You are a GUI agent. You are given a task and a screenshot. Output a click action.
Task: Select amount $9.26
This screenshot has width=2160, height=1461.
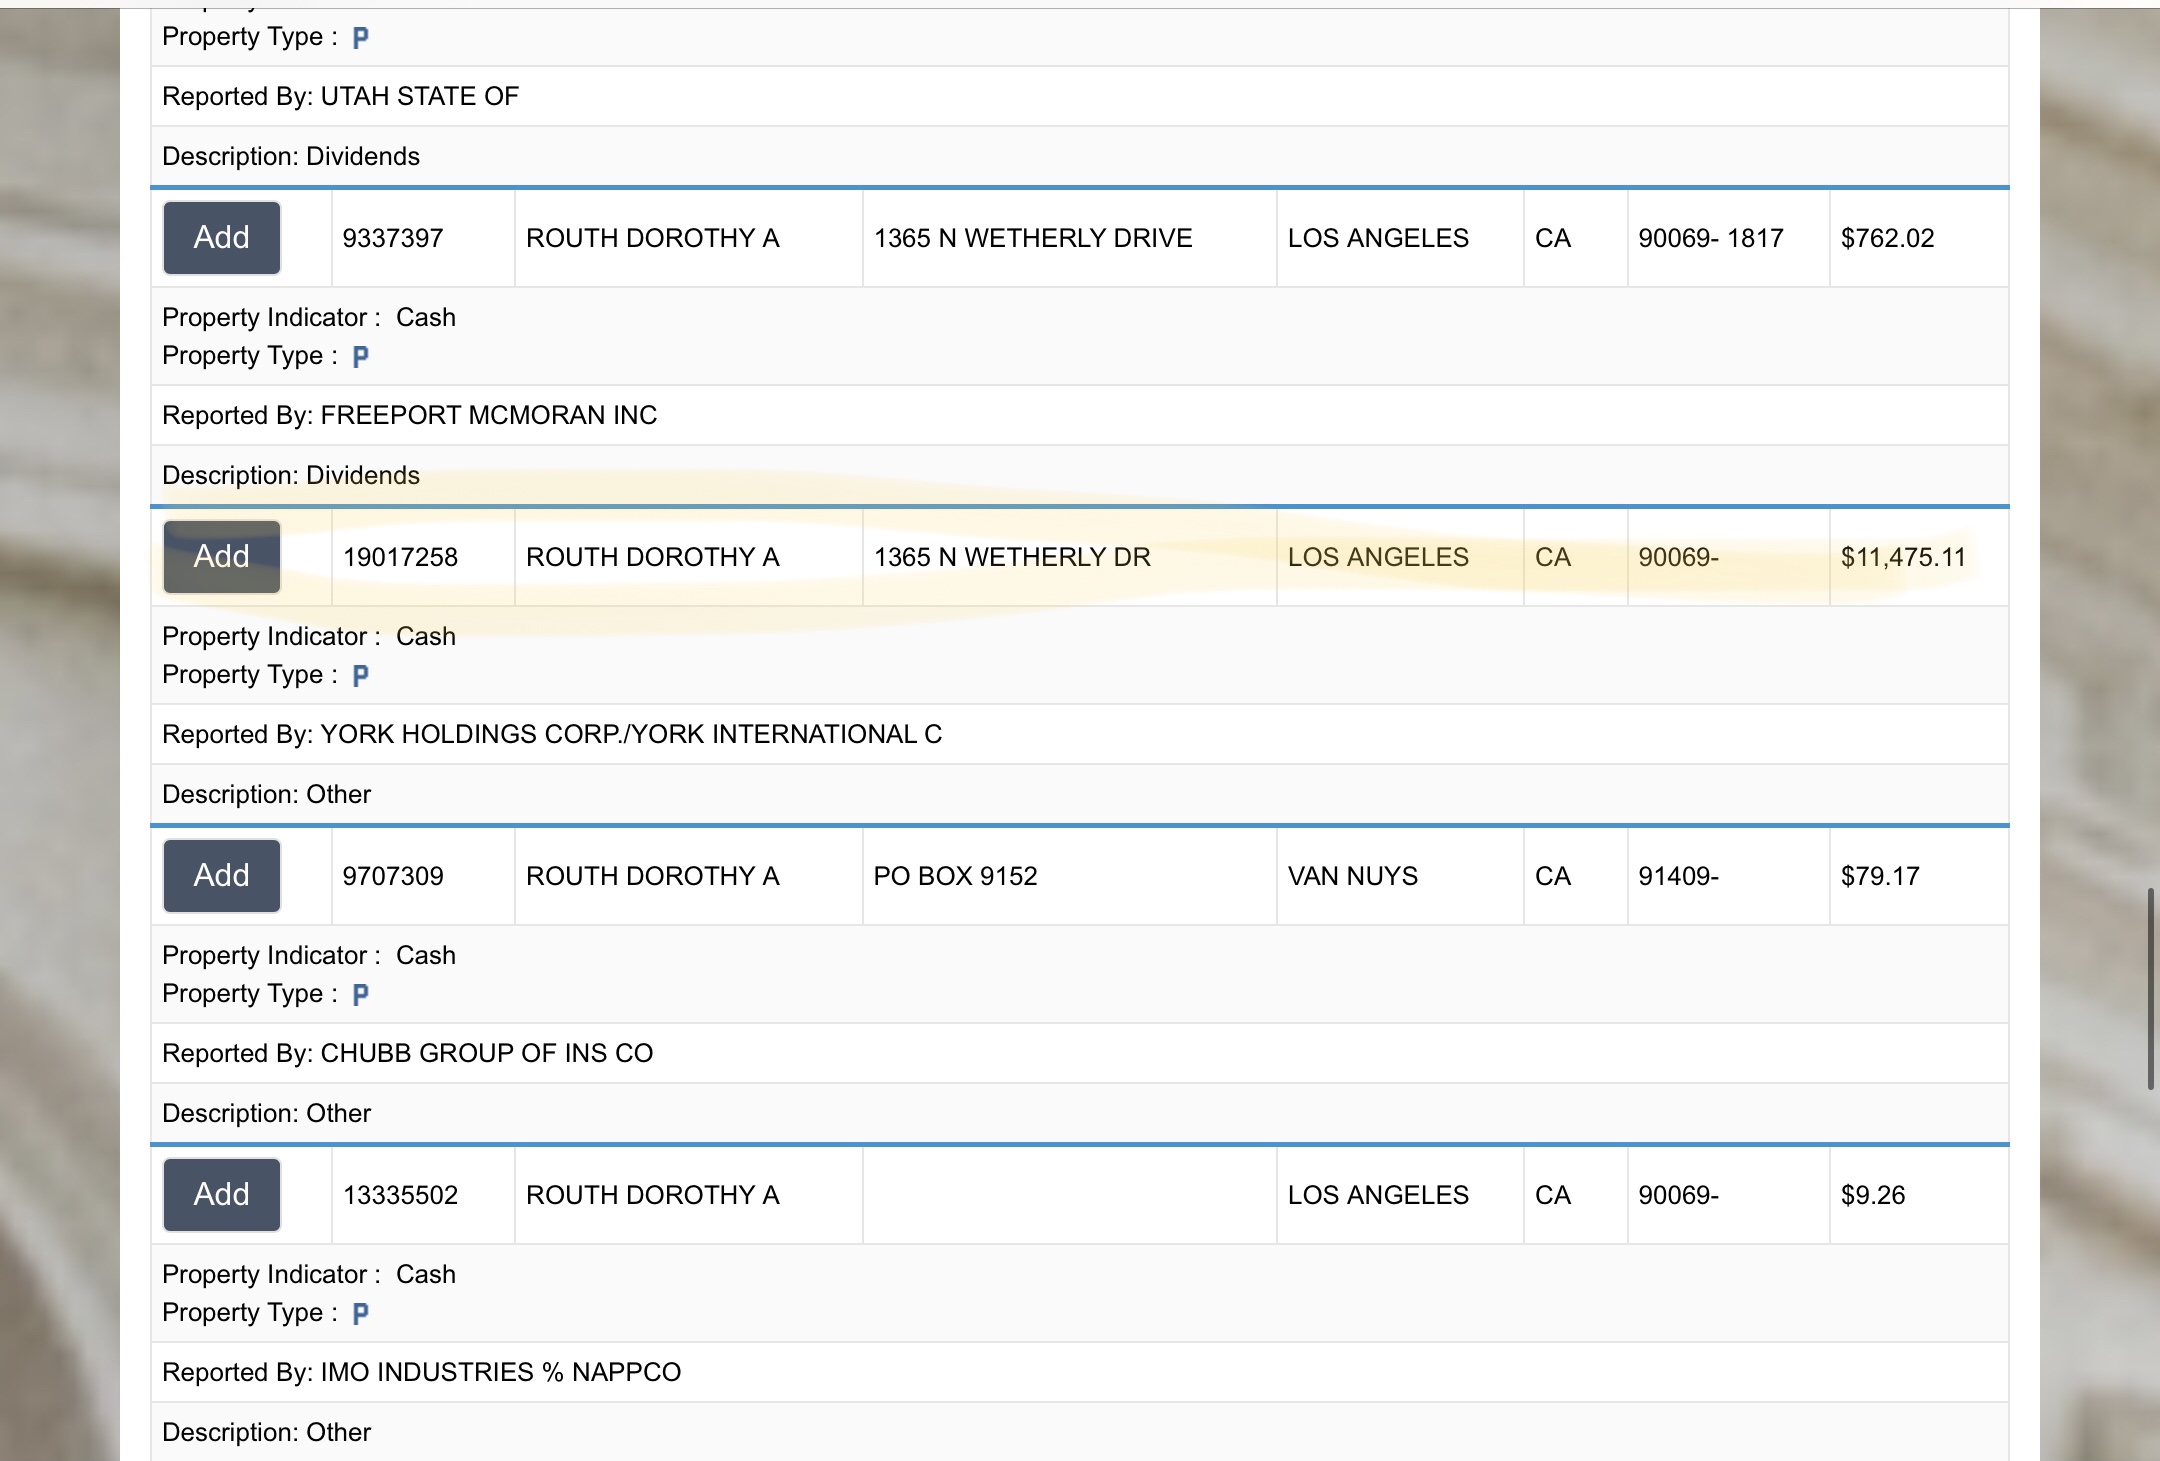pyautogui.click(x=1873, y=1195)
